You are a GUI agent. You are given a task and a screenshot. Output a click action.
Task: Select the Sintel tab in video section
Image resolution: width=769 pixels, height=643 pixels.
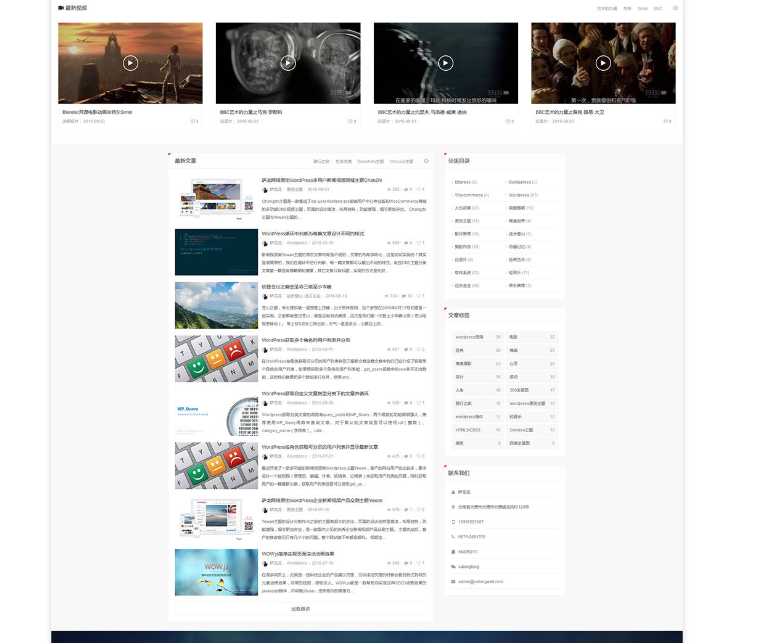pyautogui.click(x=642, y=7)
